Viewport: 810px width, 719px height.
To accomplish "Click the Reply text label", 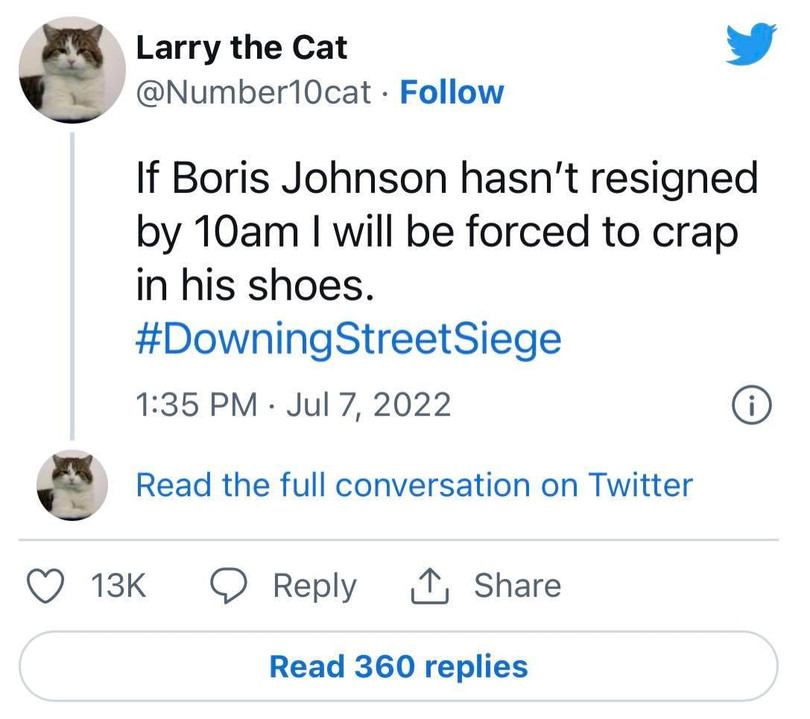I will [x=315, y=586].
